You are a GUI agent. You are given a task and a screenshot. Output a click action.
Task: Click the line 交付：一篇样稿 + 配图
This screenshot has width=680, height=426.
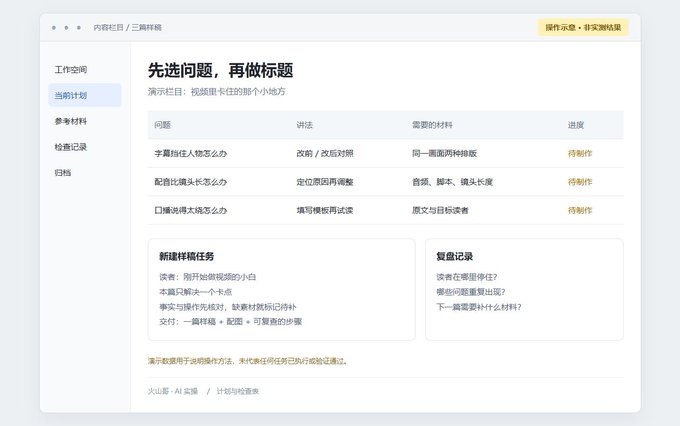point(230,321)
